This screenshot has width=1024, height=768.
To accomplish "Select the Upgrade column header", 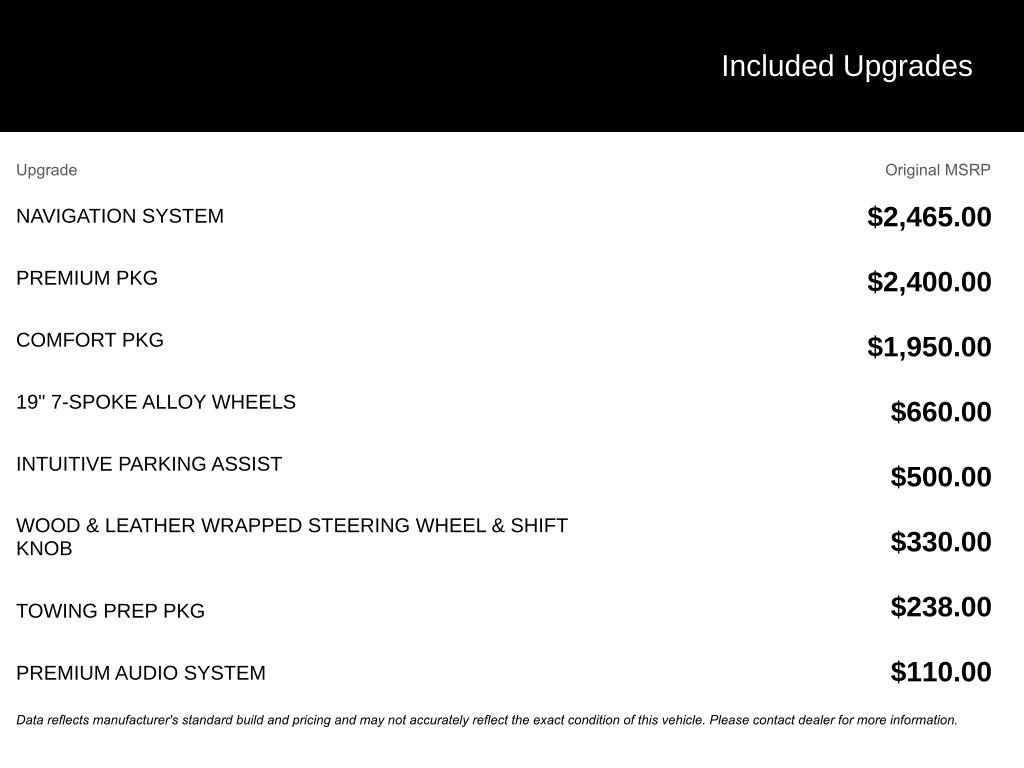I will tap(46, 170).
